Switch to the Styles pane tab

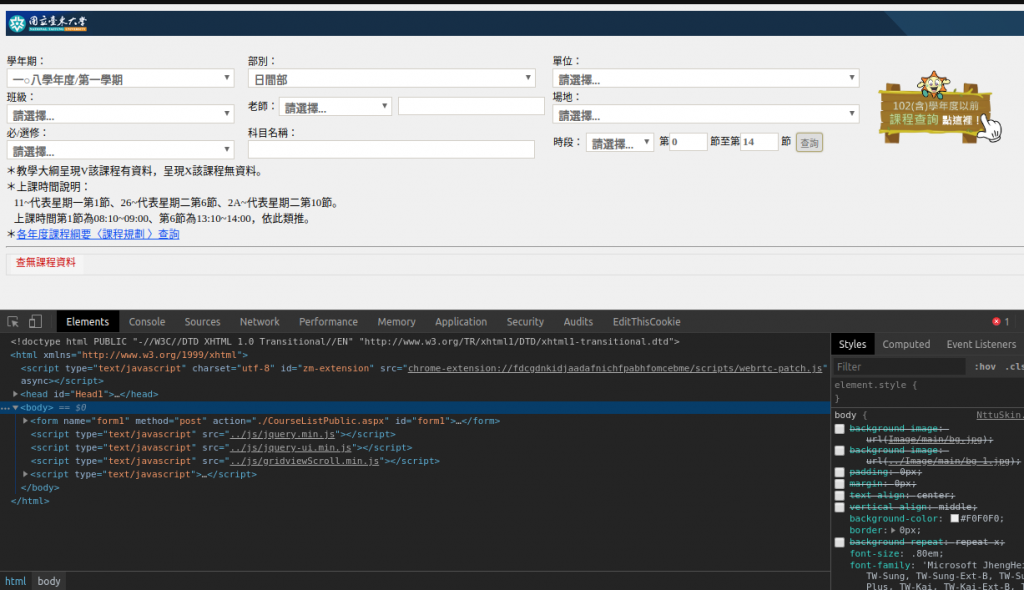(x=852, y=344)
